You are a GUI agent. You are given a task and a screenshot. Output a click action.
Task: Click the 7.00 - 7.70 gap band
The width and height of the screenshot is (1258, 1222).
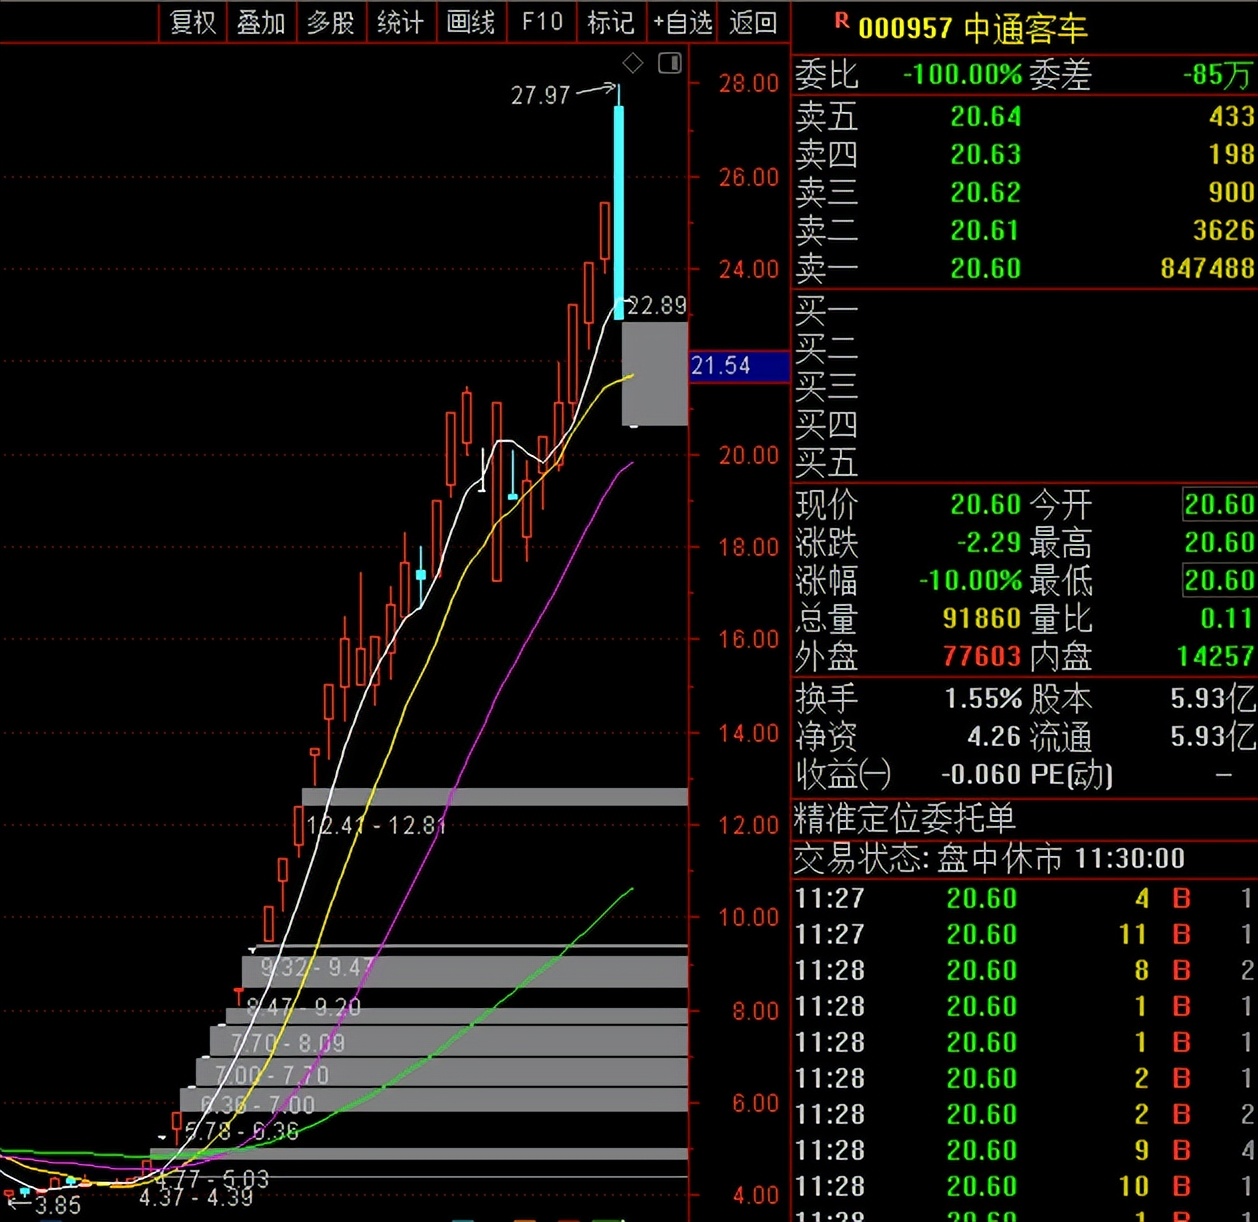coord(272,1076)
